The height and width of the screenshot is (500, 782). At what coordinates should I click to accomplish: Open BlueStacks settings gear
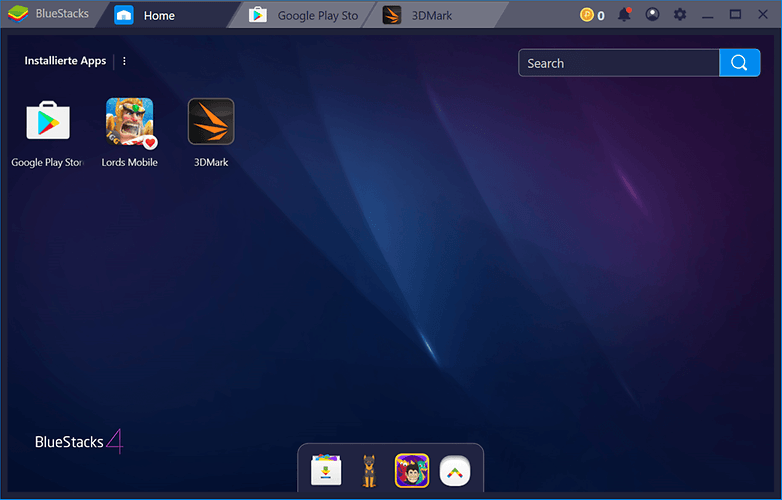click(680, 15)
